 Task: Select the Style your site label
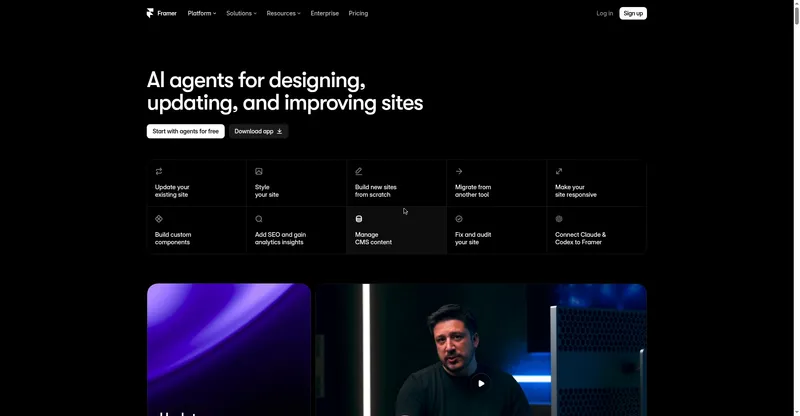267,191
